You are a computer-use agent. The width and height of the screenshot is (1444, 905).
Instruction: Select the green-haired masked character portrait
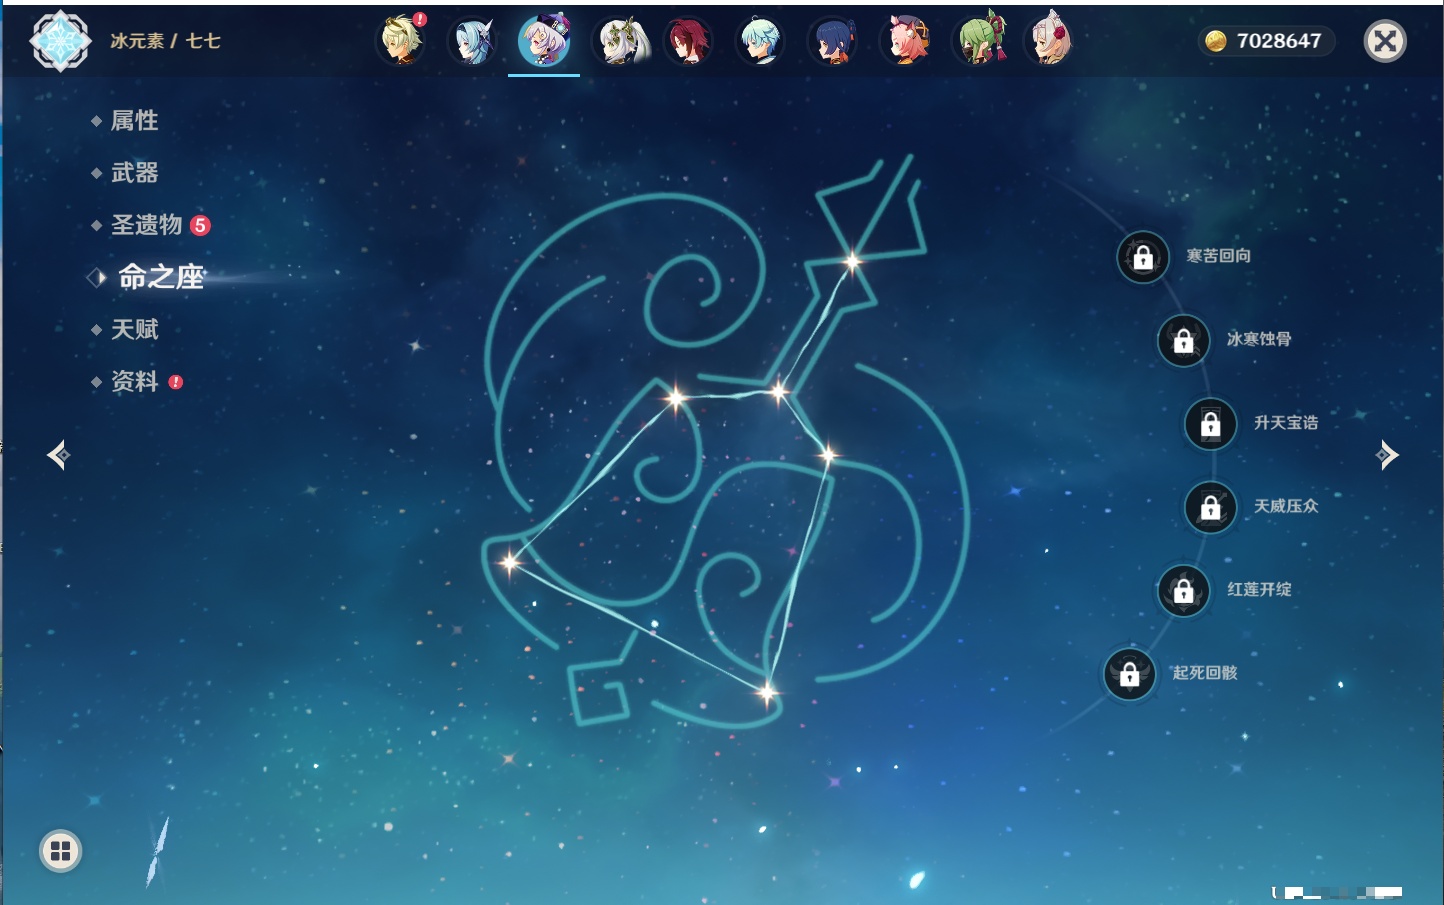pyautogui.click(x=981, y=41)
